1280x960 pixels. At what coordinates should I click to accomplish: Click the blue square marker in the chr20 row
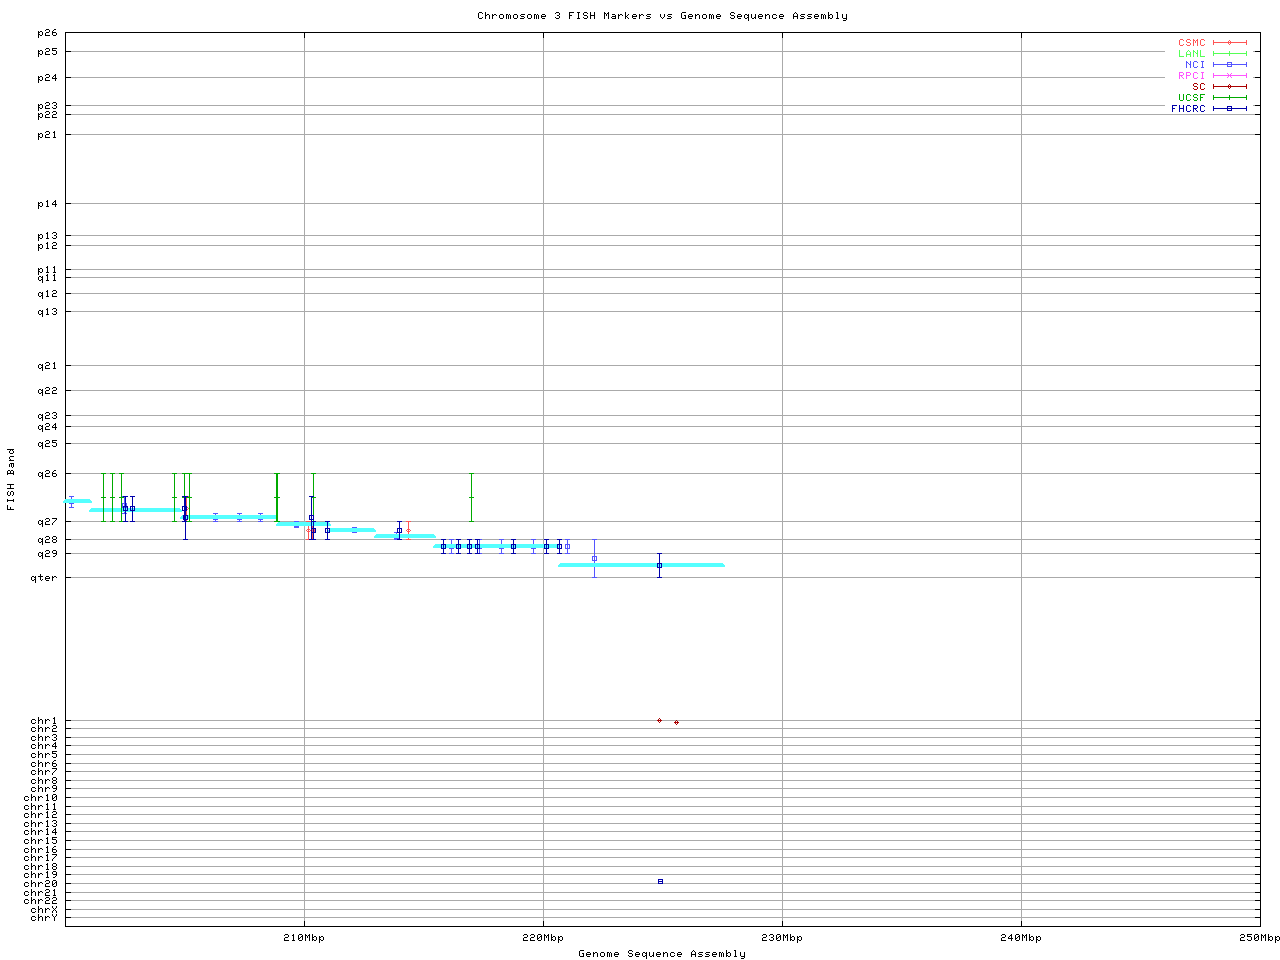[x=660, y=881]
